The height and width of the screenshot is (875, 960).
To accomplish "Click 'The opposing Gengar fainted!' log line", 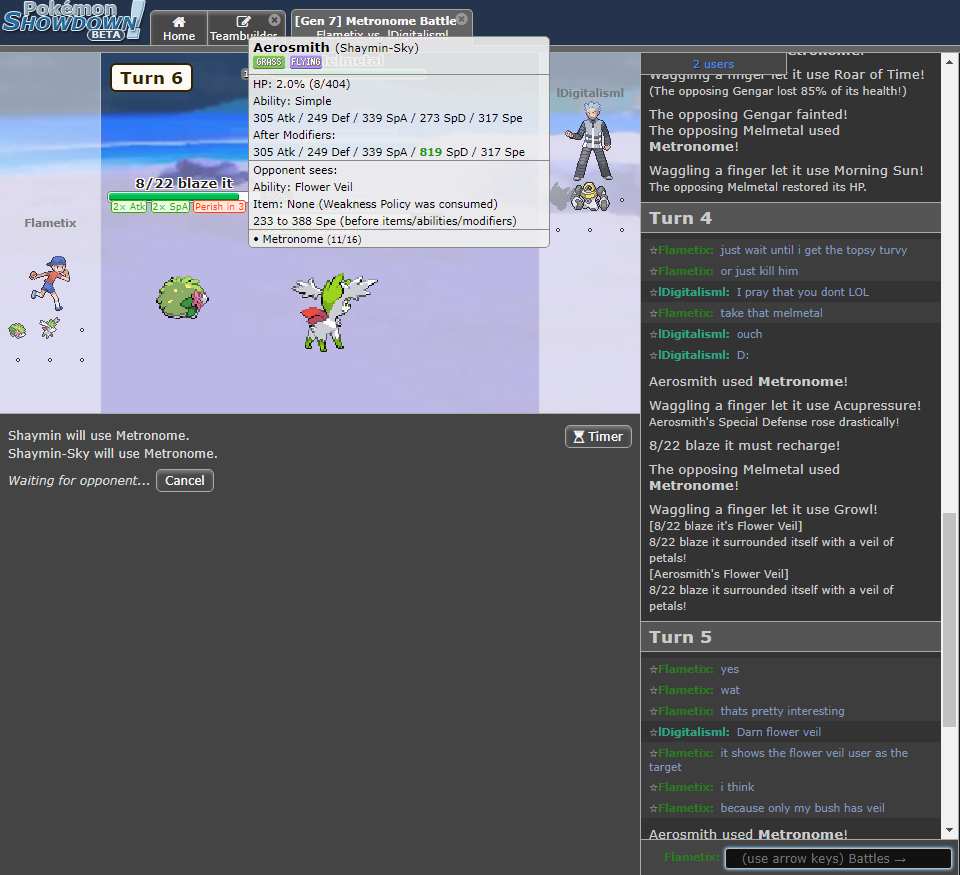I will click(748, 115).
